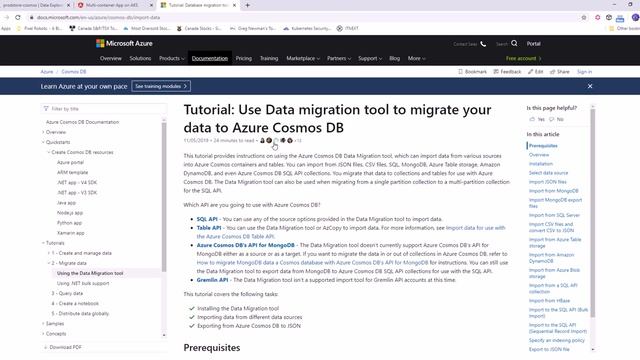This screenshot has width=640, height=360.
Task: Collapse the Quickstarts tree node
Action: pos(43,142)
